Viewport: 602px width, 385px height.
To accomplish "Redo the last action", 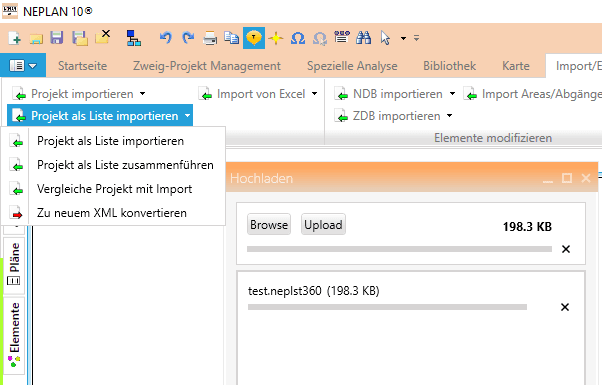I will [x=188, y=38].
